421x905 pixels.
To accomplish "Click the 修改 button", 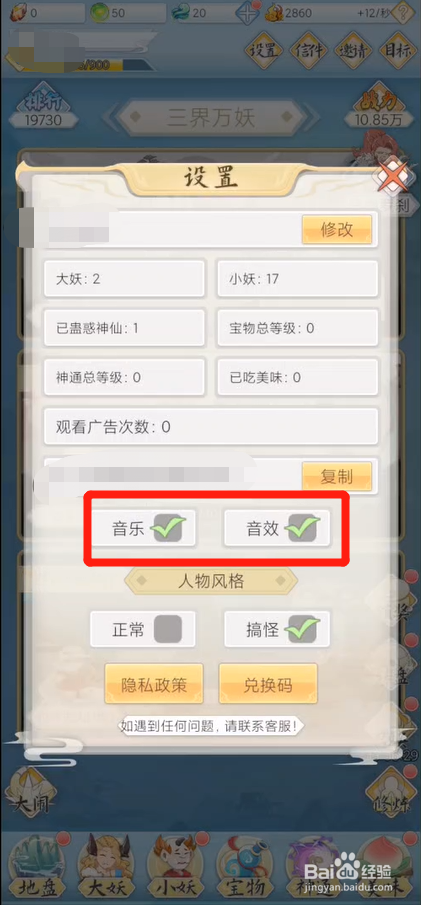I will click(x=337, y=230).
